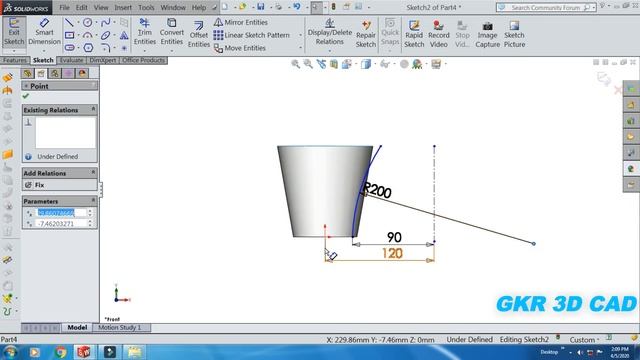Screen dimensions: 640x360
Task: Select the Ellipse sketch tool
Action: click(x=105, y=35)
